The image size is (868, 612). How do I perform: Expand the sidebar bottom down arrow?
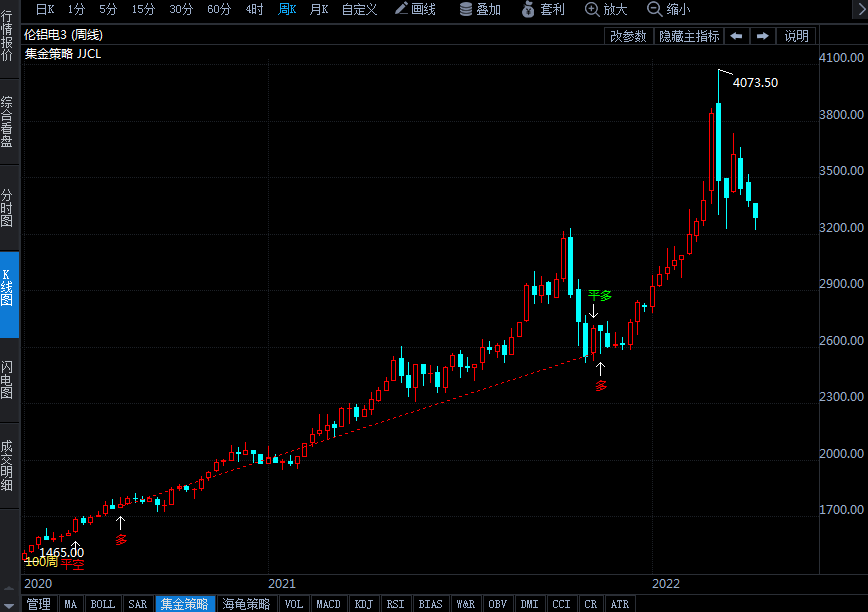coord(9,606)
